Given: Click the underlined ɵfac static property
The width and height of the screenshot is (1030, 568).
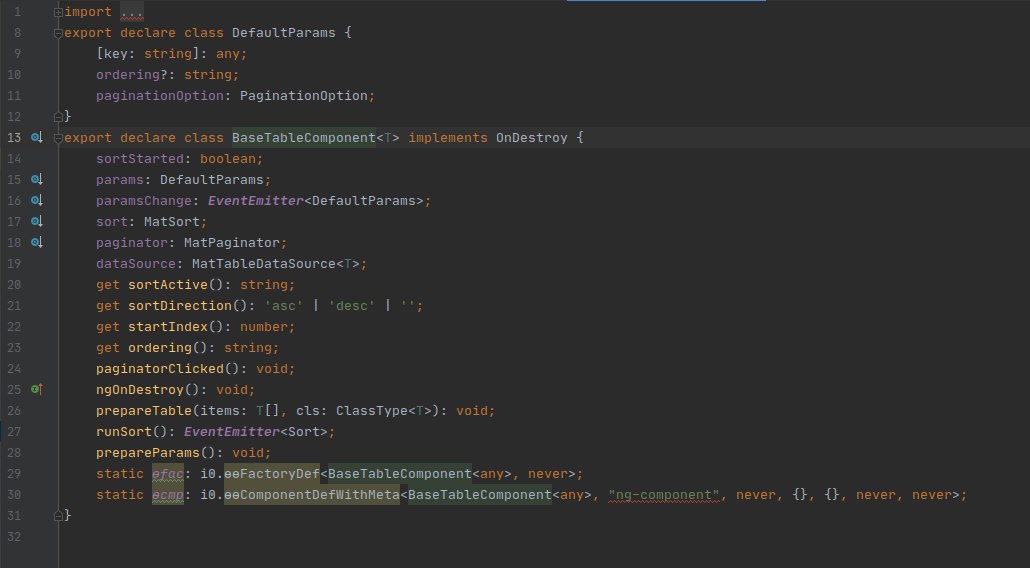Looking at the screenshot, I should click(x=168, y=474).
